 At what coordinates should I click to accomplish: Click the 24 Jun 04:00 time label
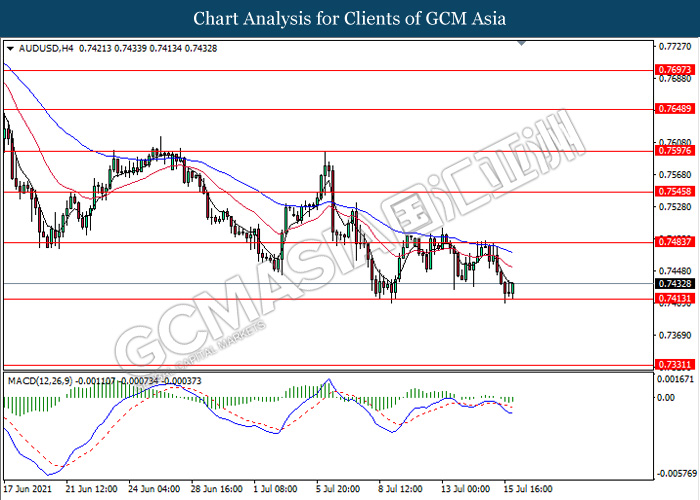pyautogui.click(x=154, y=489)
